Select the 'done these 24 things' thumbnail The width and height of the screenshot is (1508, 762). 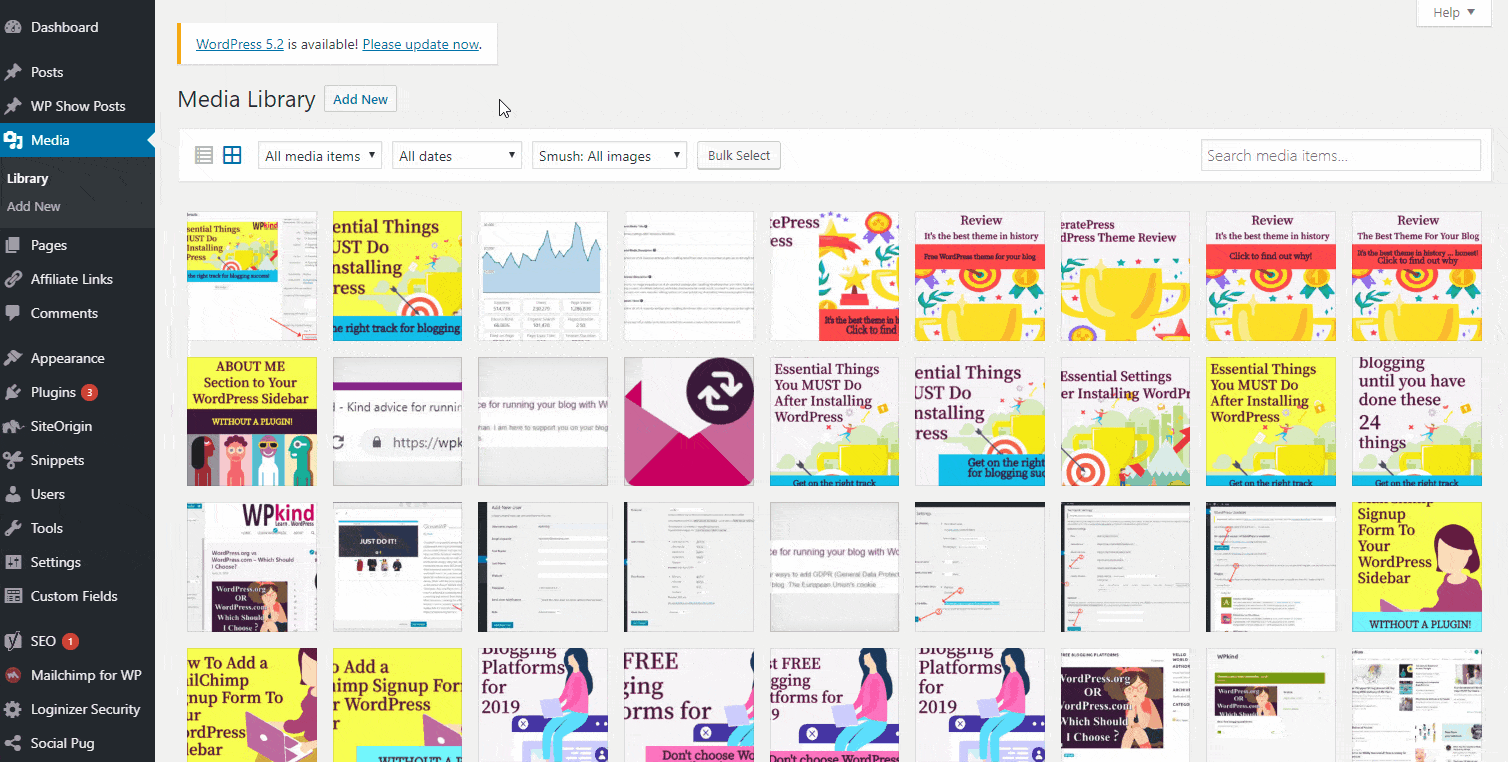pyautogui.click(x=1417, y=421)
